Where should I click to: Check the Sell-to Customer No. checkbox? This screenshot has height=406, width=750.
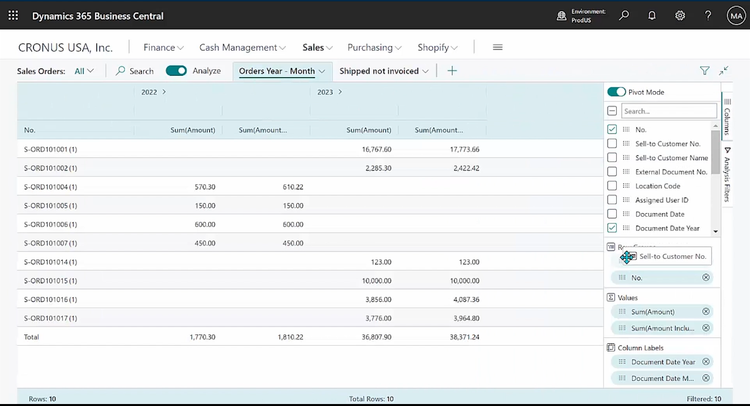coord(612,143)
